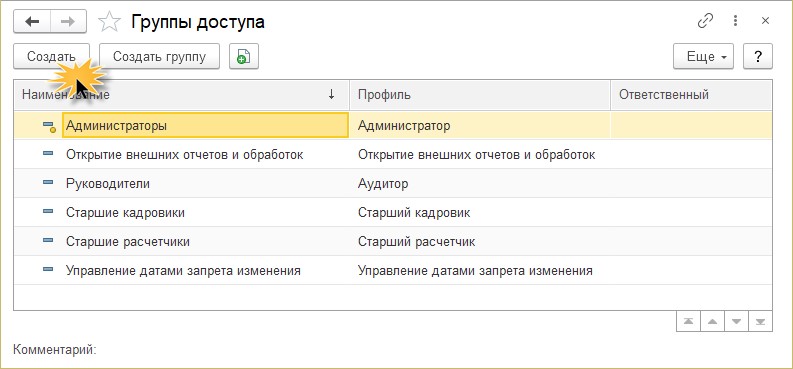Add this page to favorites star
793x369 pixels.
109,22
